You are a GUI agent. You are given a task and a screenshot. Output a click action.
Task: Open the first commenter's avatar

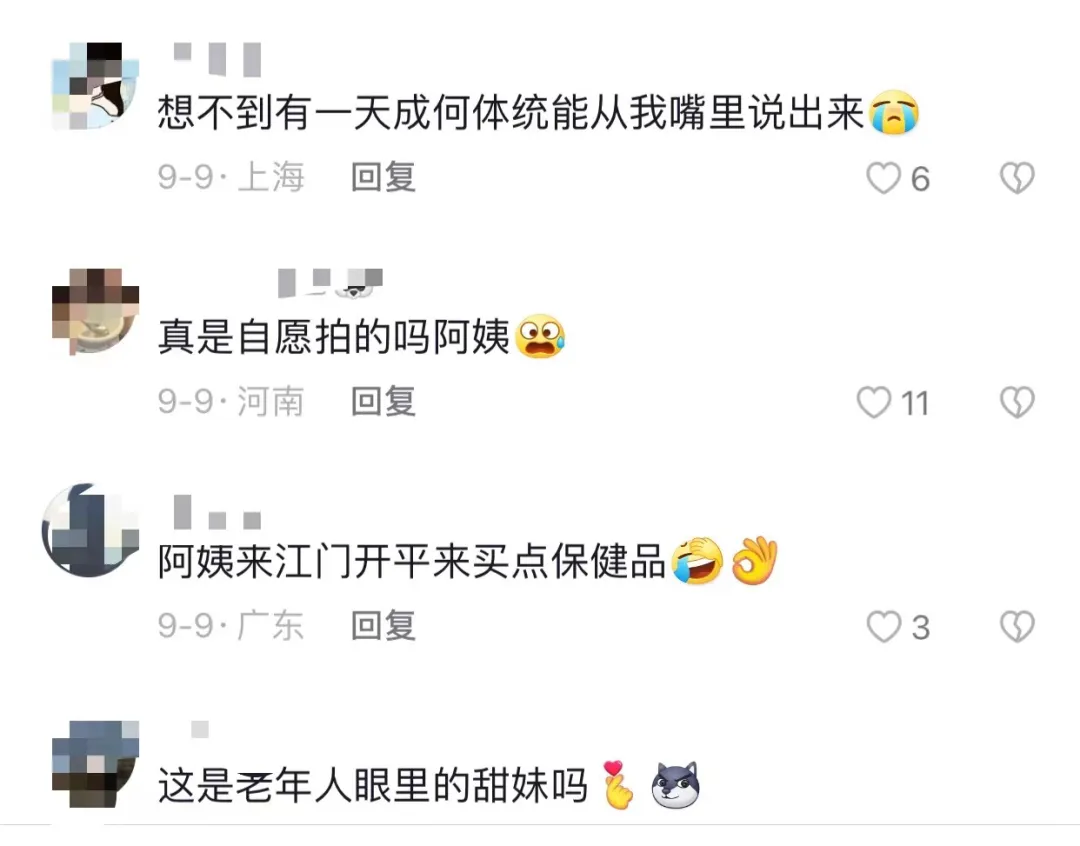pyautogui.click(x=96, y=85)
